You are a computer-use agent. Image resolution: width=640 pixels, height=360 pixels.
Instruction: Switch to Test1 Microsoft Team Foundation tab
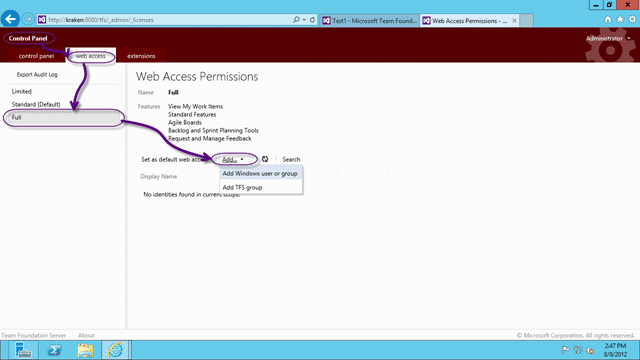coord(370,20)
